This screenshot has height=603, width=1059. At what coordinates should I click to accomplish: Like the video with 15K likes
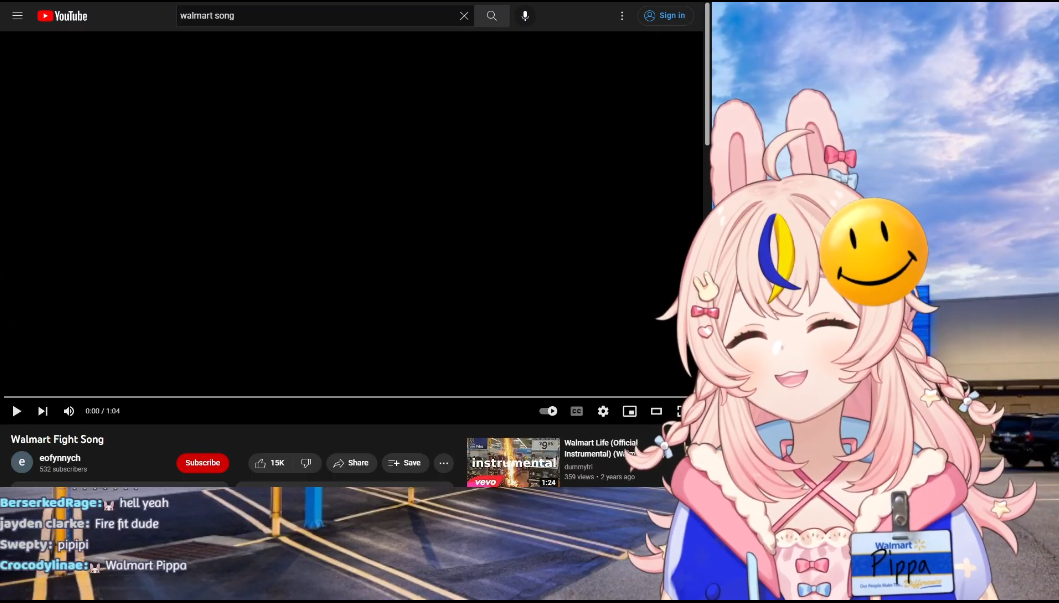pyautogui.click(x=270, y=463)
